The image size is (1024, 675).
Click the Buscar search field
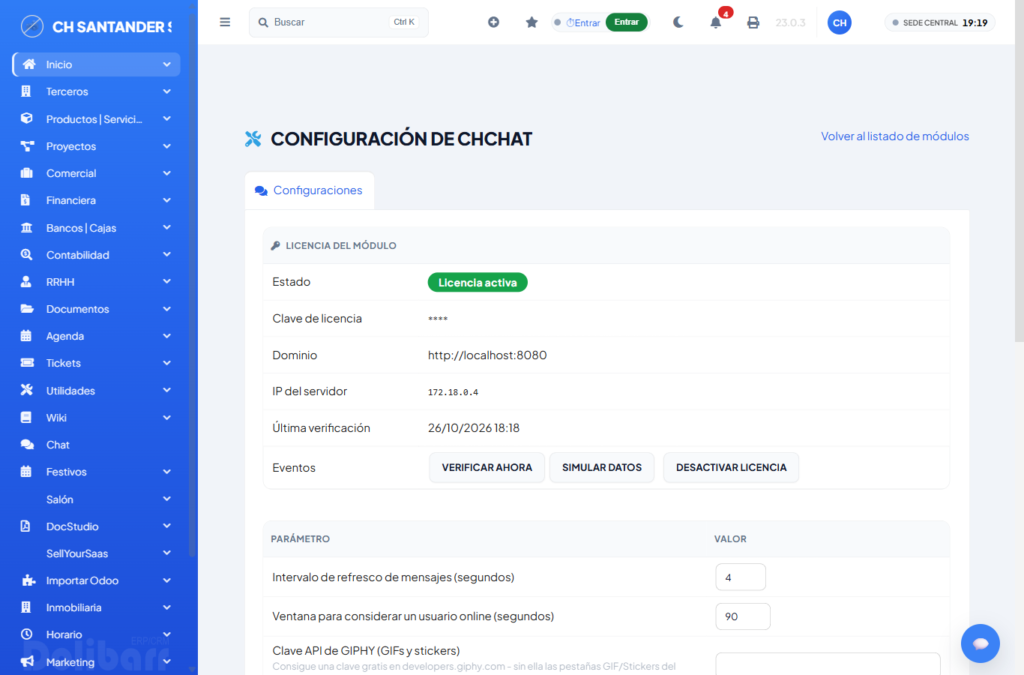pyautogui.click(x=338, y=22)
